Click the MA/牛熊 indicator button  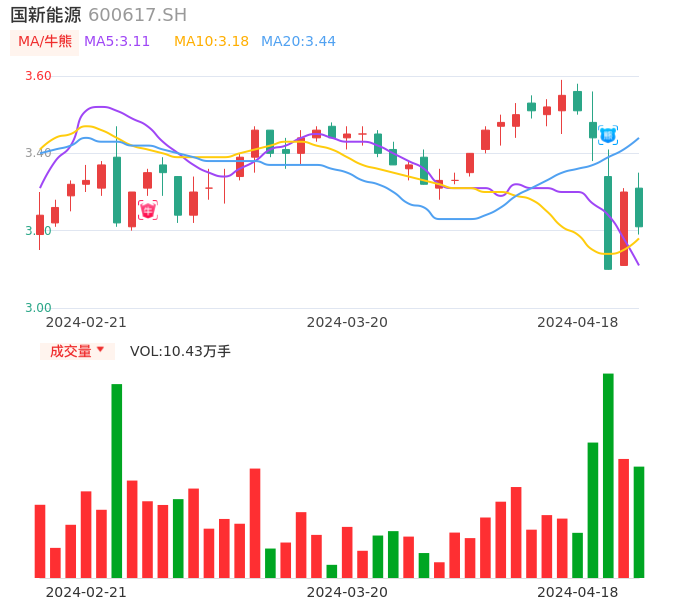point(45,42)
